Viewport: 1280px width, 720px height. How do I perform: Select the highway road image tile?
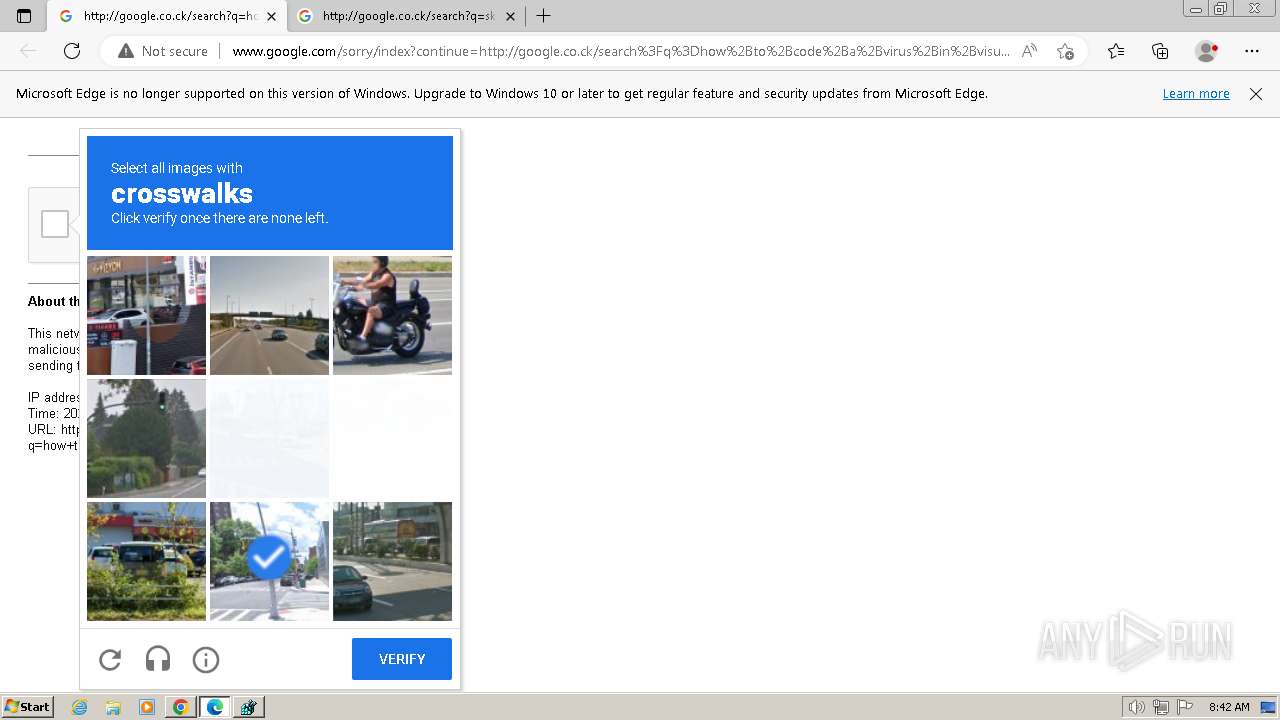pyautogui.click(x=269, y=315)
